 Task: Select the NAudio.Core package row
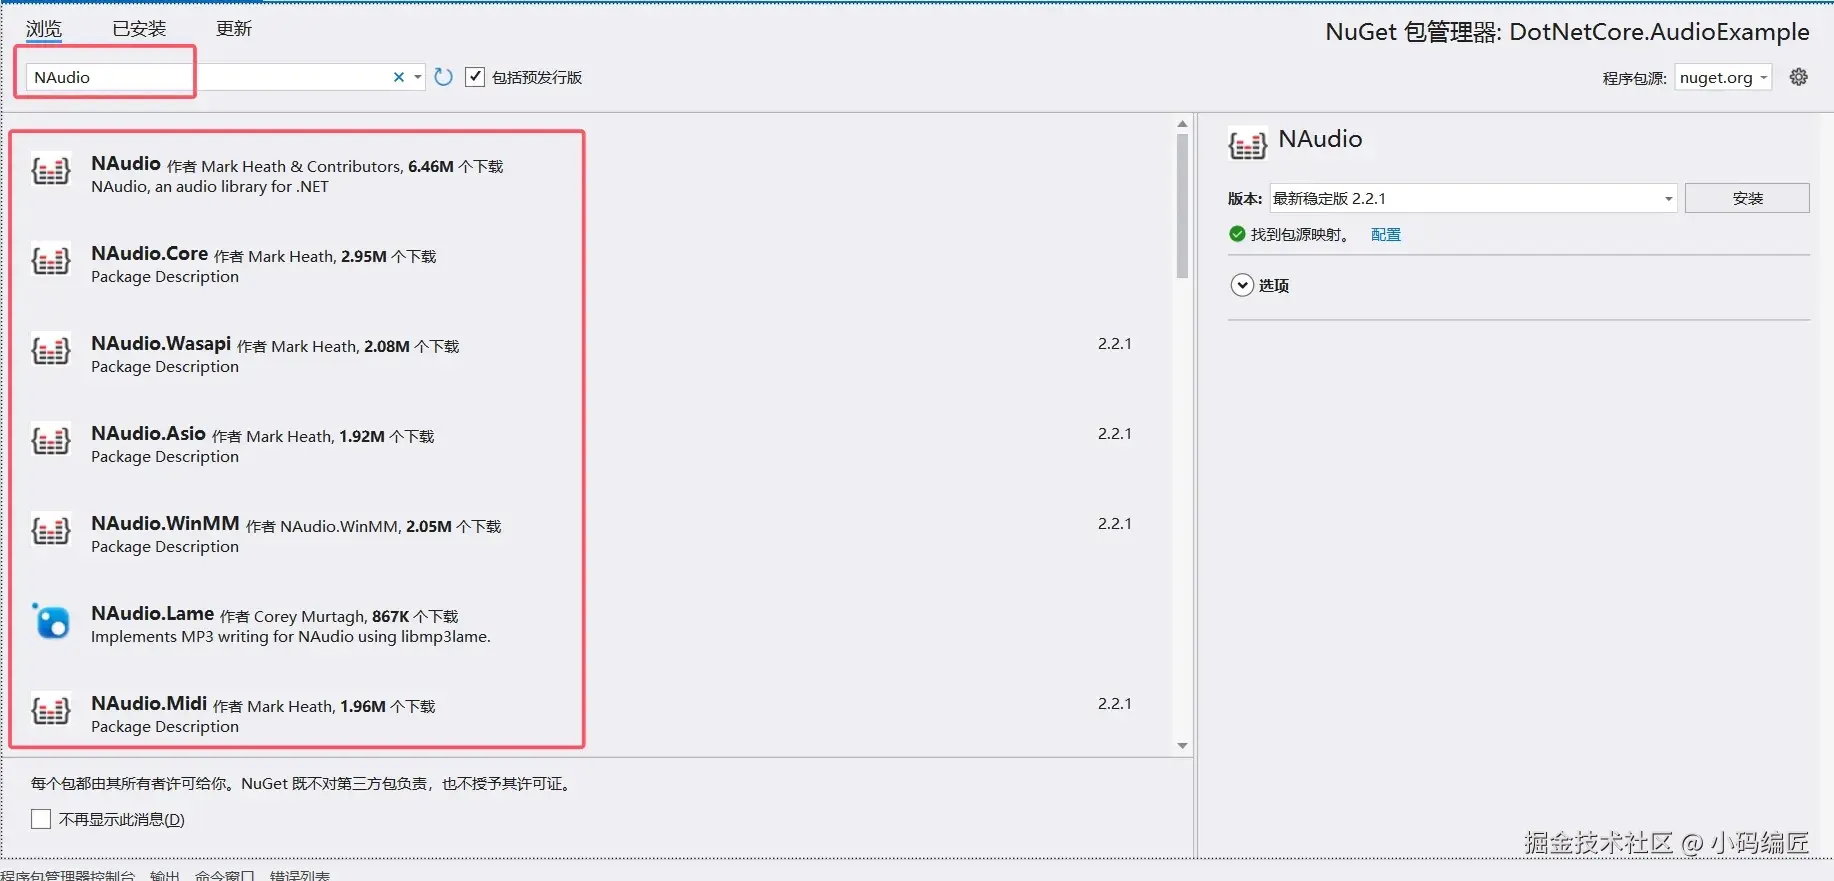[590, 265]
